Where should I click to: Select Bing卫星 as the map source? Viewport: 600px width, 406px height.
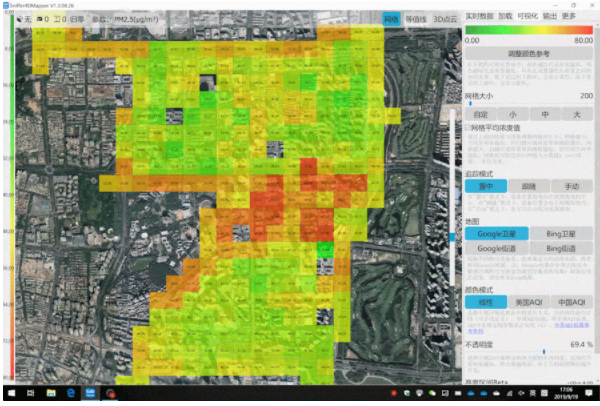562,233
